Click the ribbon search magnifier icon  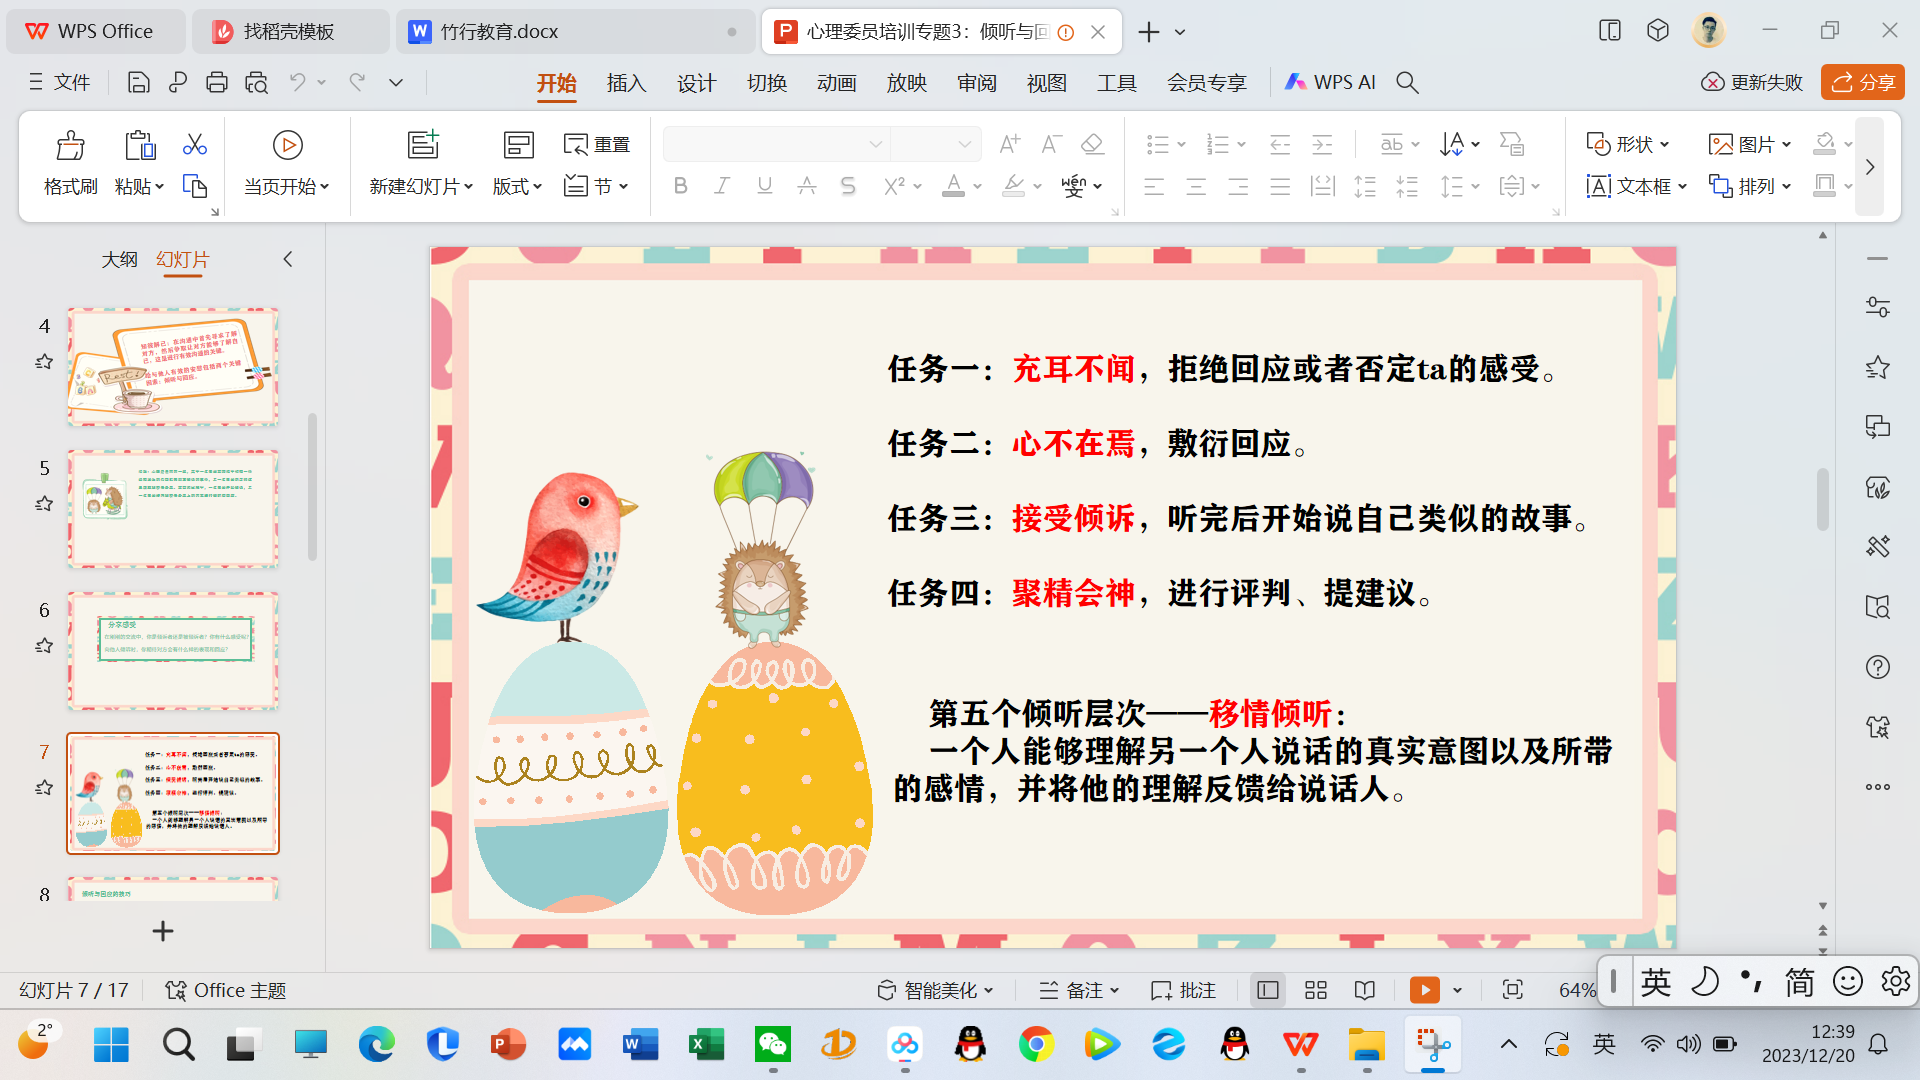click(1407, 82)
